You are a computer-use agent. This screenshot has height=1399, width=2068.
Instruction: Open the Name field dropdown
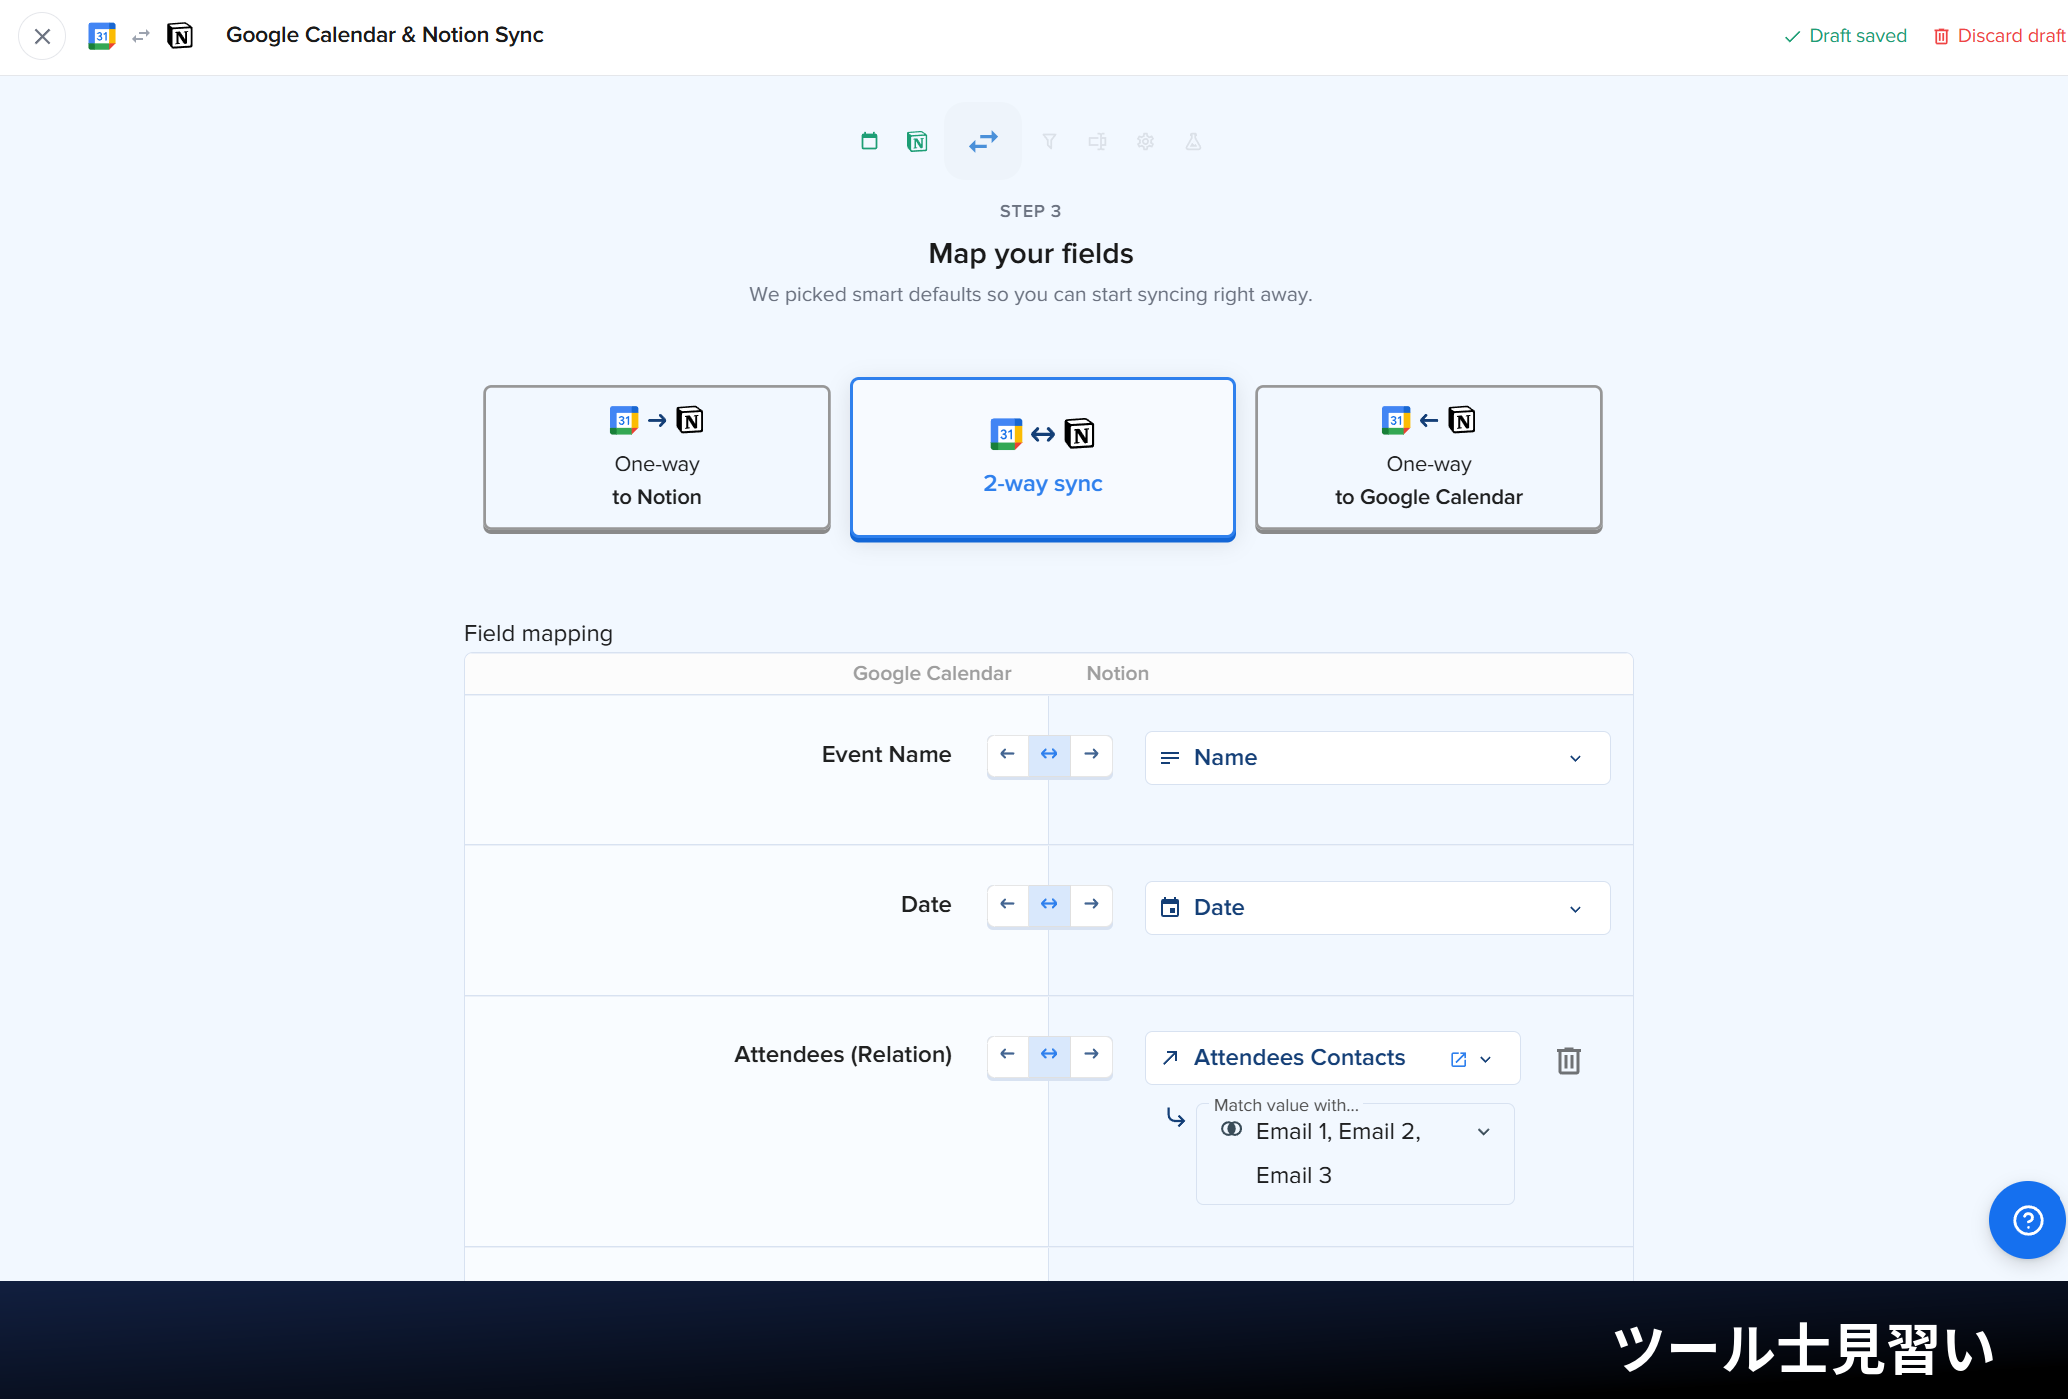(1377, 758)
